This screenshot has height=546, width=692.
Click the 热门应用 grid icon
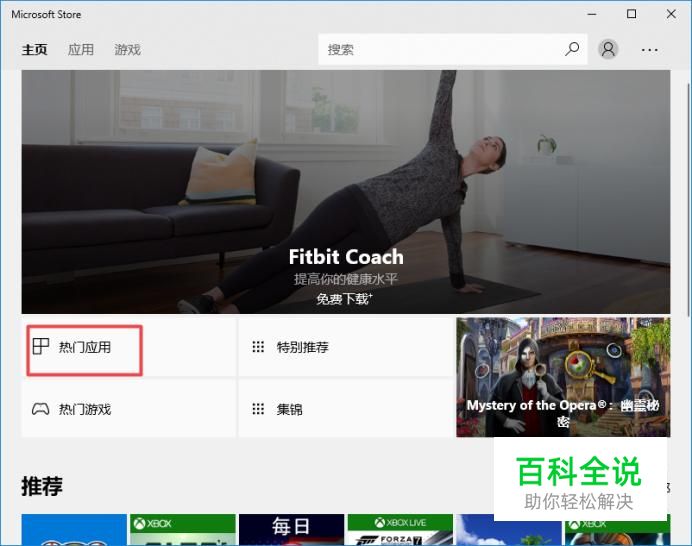41,346
